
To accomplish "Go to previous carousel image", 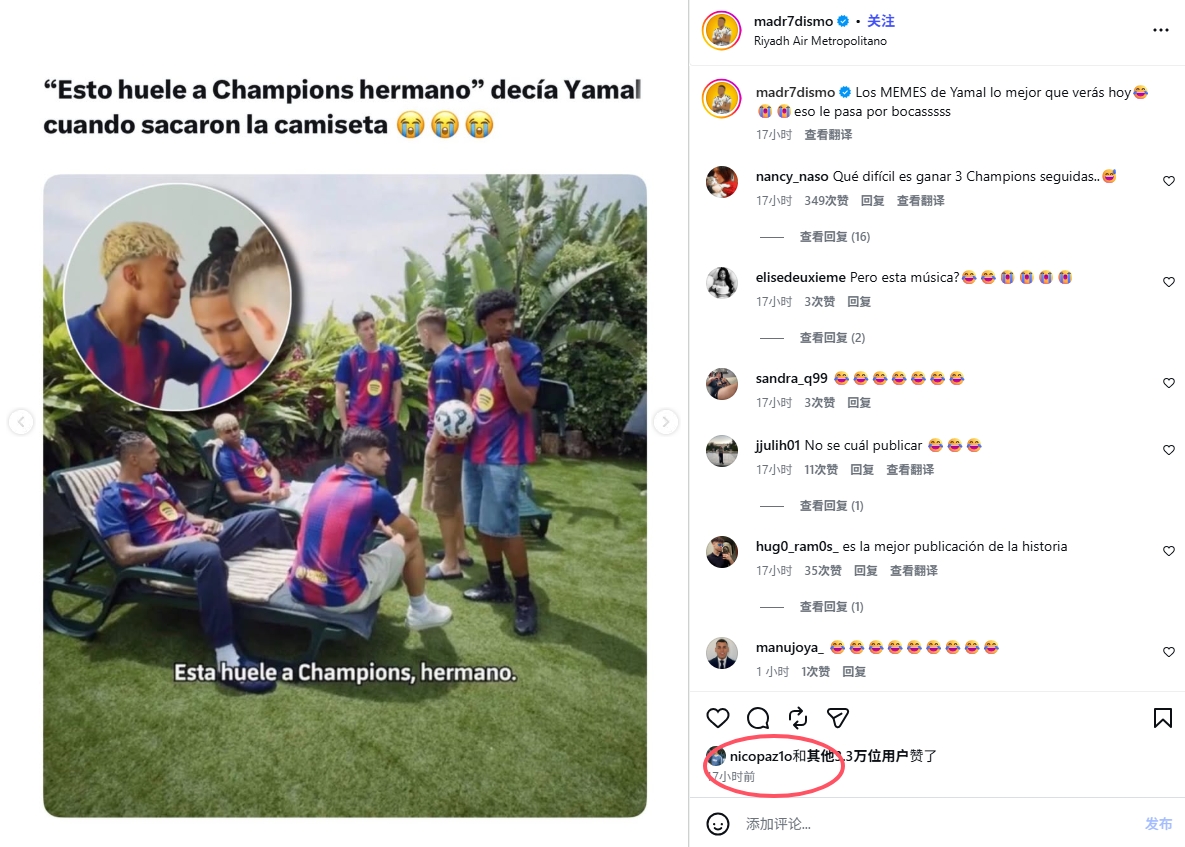I will click(21, 423).
